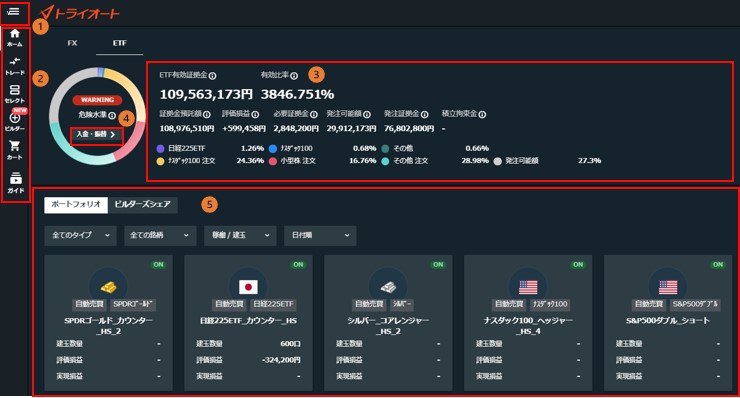Click info icon next to ETF有効証拠金

[x=212, y=76]
